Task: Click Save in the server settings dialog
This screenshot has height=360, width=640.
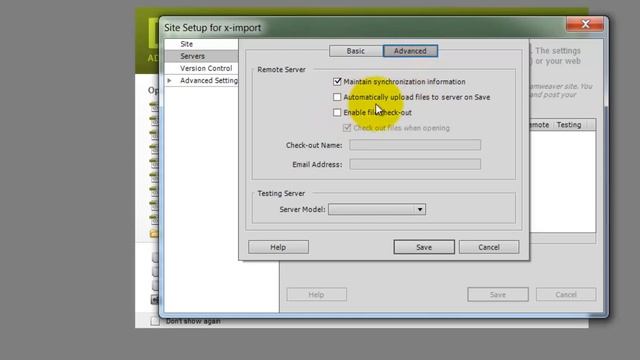Action: 424,247
